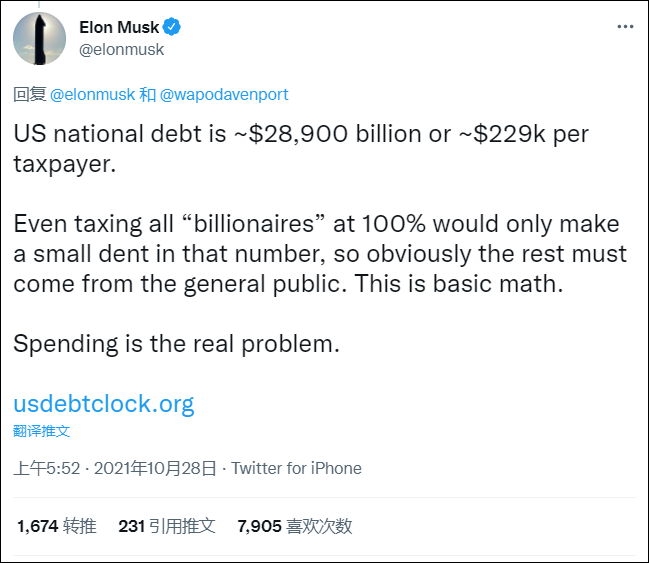Open @elonmusk mention in the reply line

(x=92, y=95)
